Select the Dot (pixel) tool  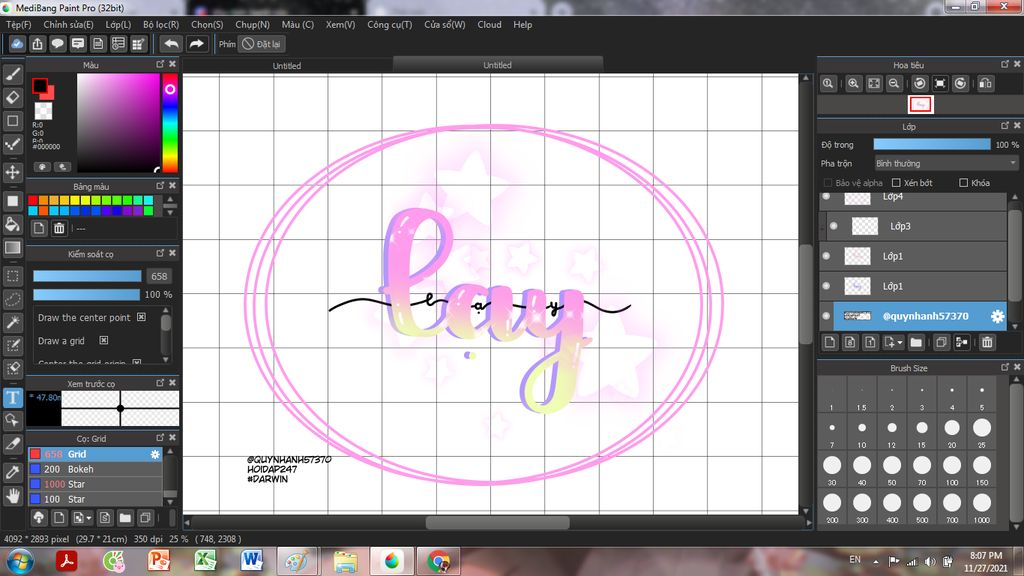pos(12,144)
